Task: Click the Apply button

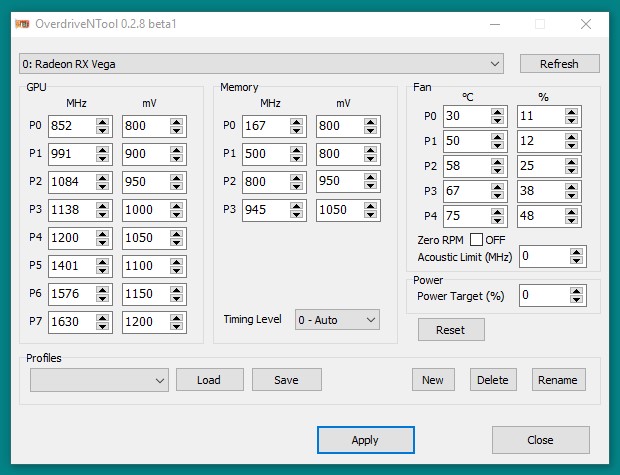Action: 365,440
